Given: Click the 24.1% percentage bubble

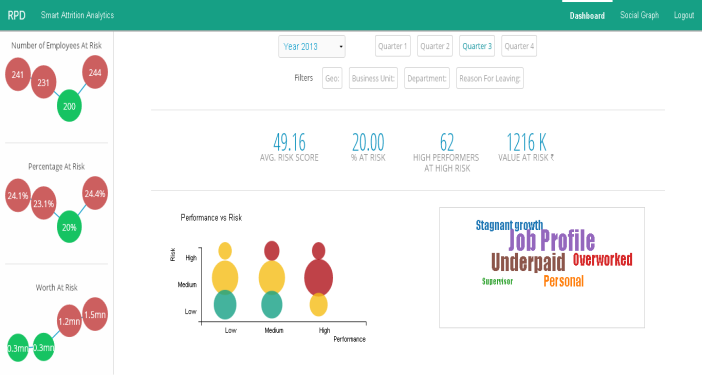Looking at the screenshot, I should (18, 195).
